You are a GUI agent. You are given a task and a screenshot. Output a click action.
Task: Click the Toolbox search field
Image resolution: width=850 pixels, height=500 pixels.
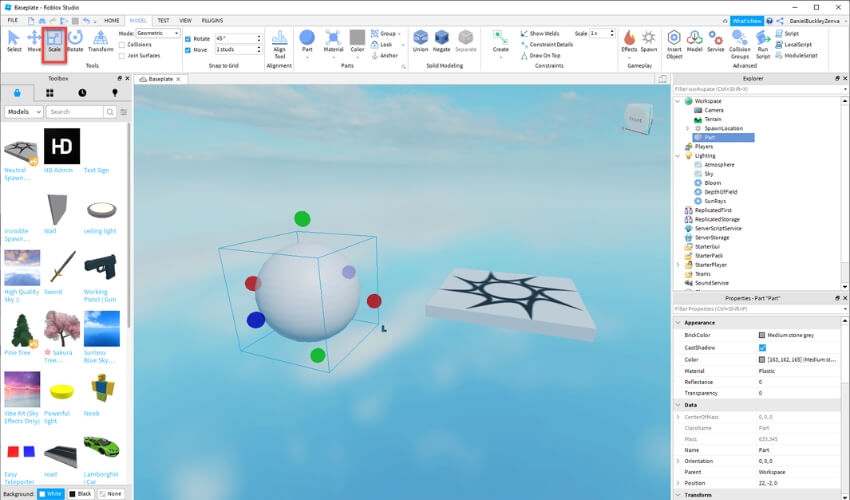pos(75,112)
